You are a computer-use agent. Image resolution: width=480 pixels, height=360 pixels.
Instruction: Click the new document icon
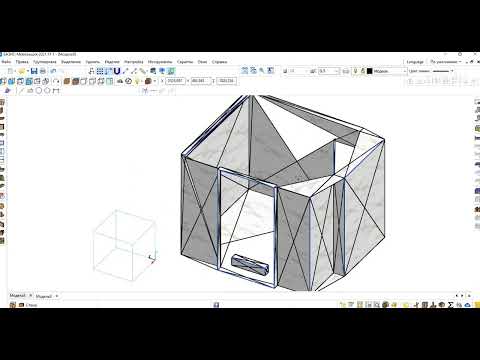[10, 71]
